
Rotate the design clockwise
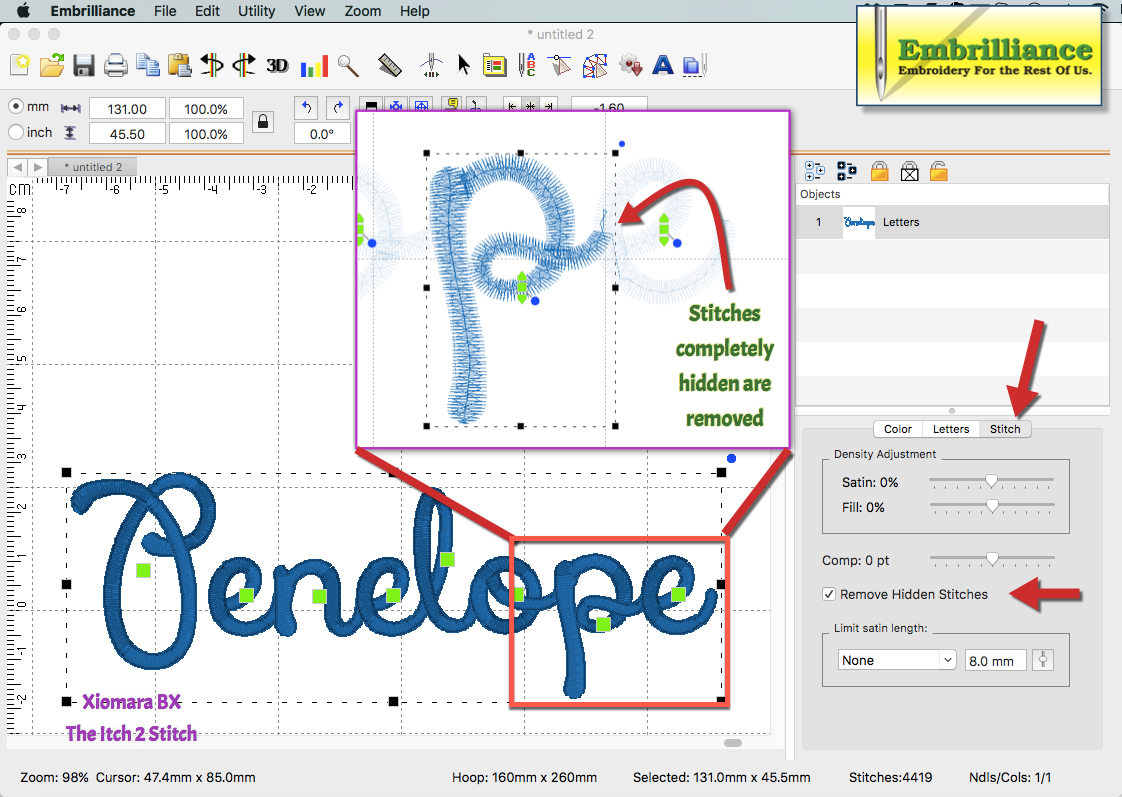[338, 108]
